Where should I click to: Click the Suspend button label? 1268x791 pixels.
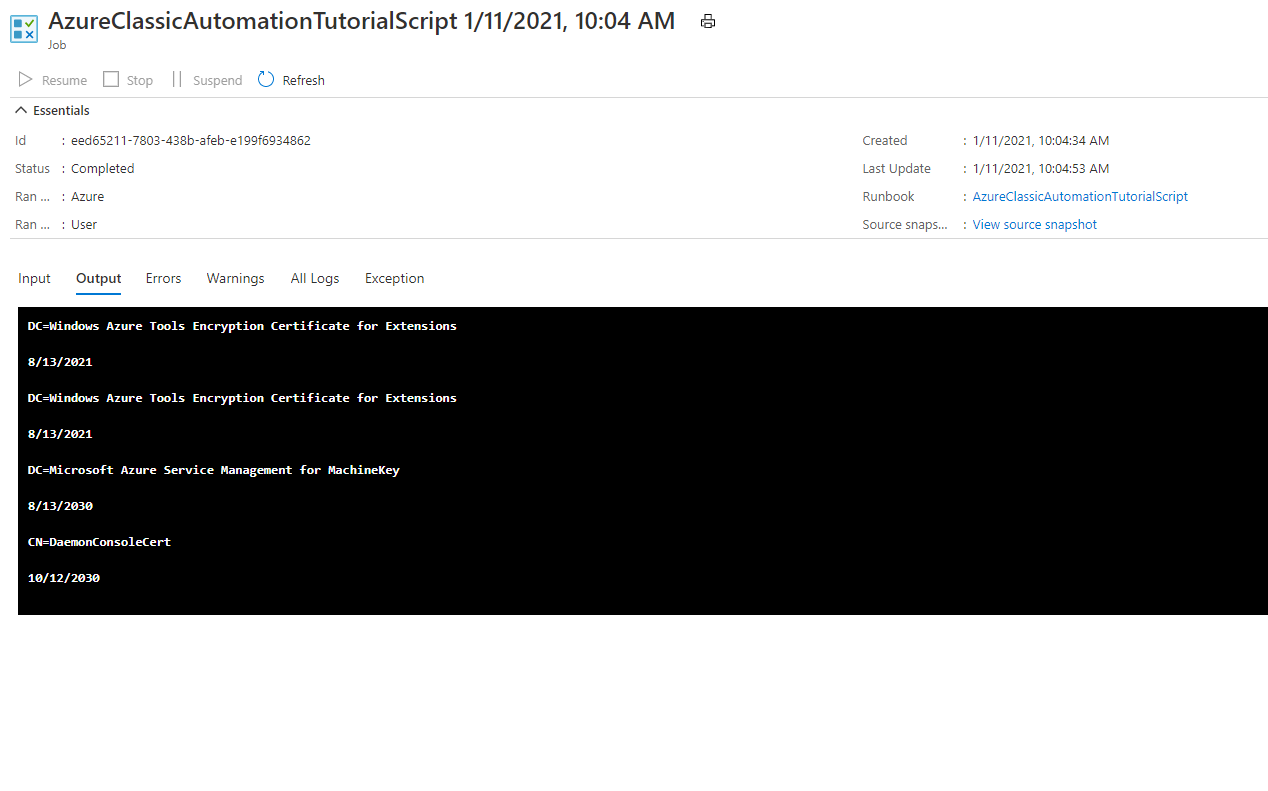pyautogui.click(x=217, y=80)
